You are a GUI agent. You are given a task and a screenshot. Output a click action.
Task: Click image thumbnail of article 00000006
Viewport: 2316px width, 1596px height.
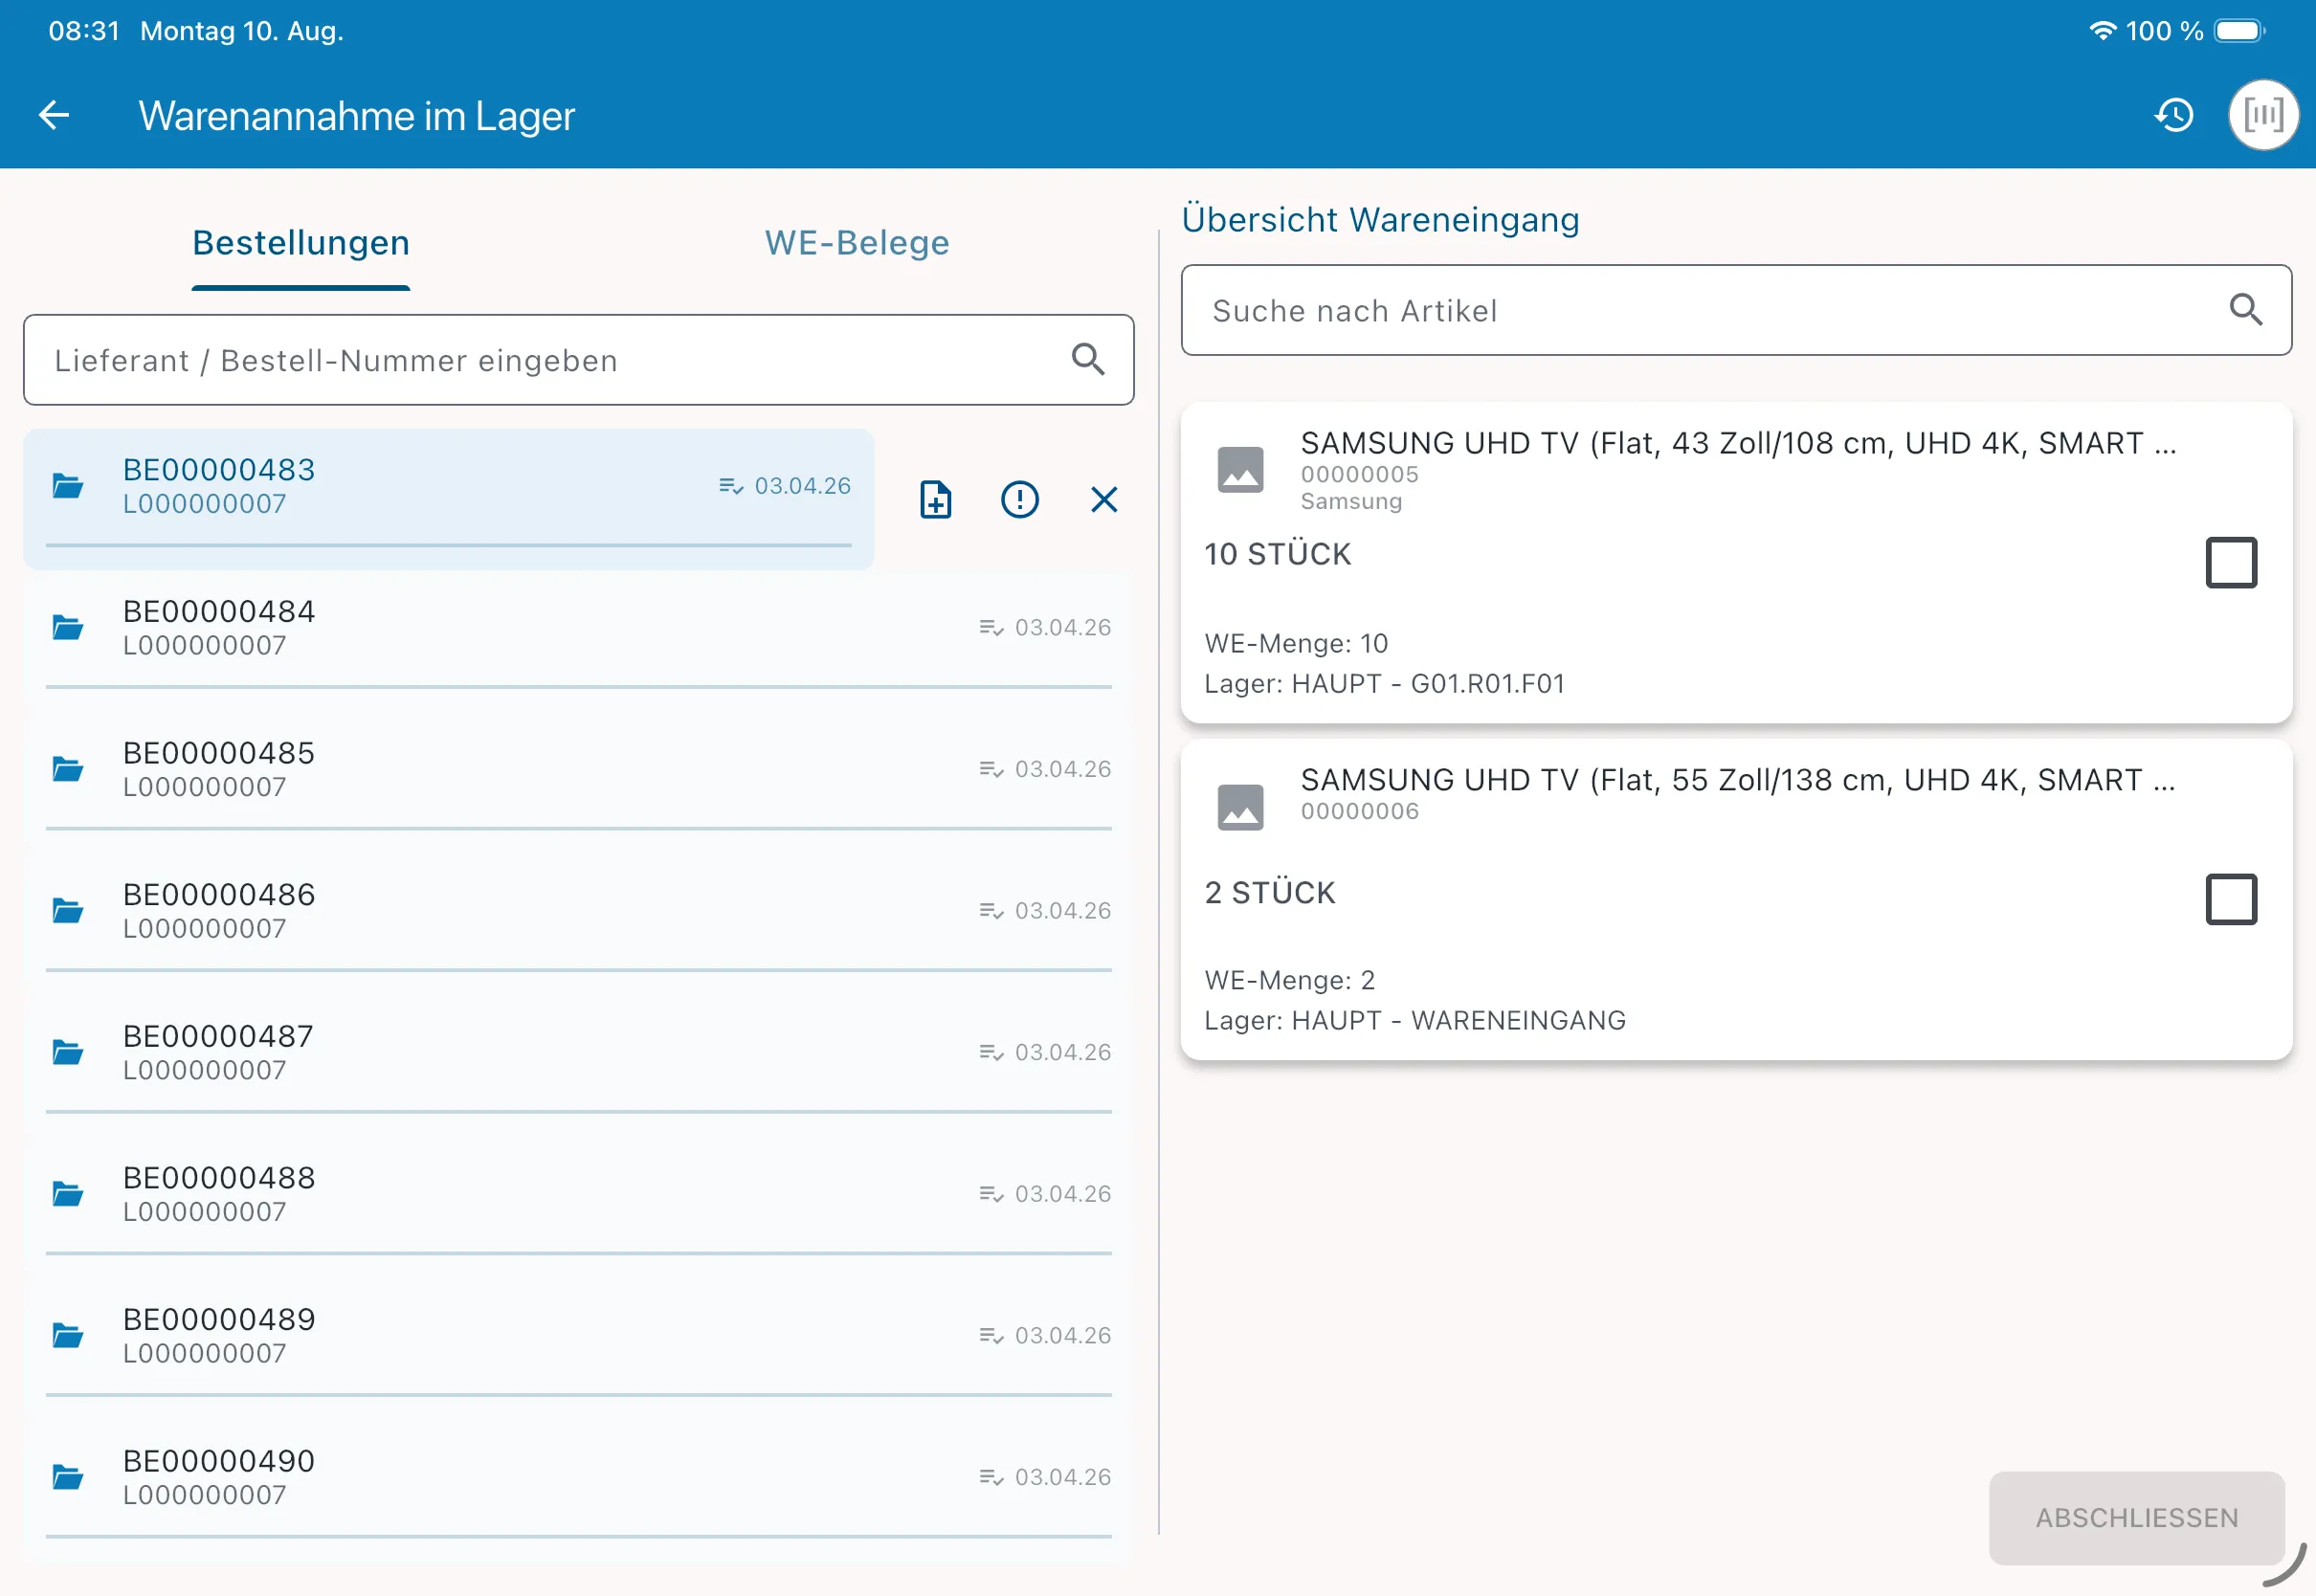(x=1240, y=807)
